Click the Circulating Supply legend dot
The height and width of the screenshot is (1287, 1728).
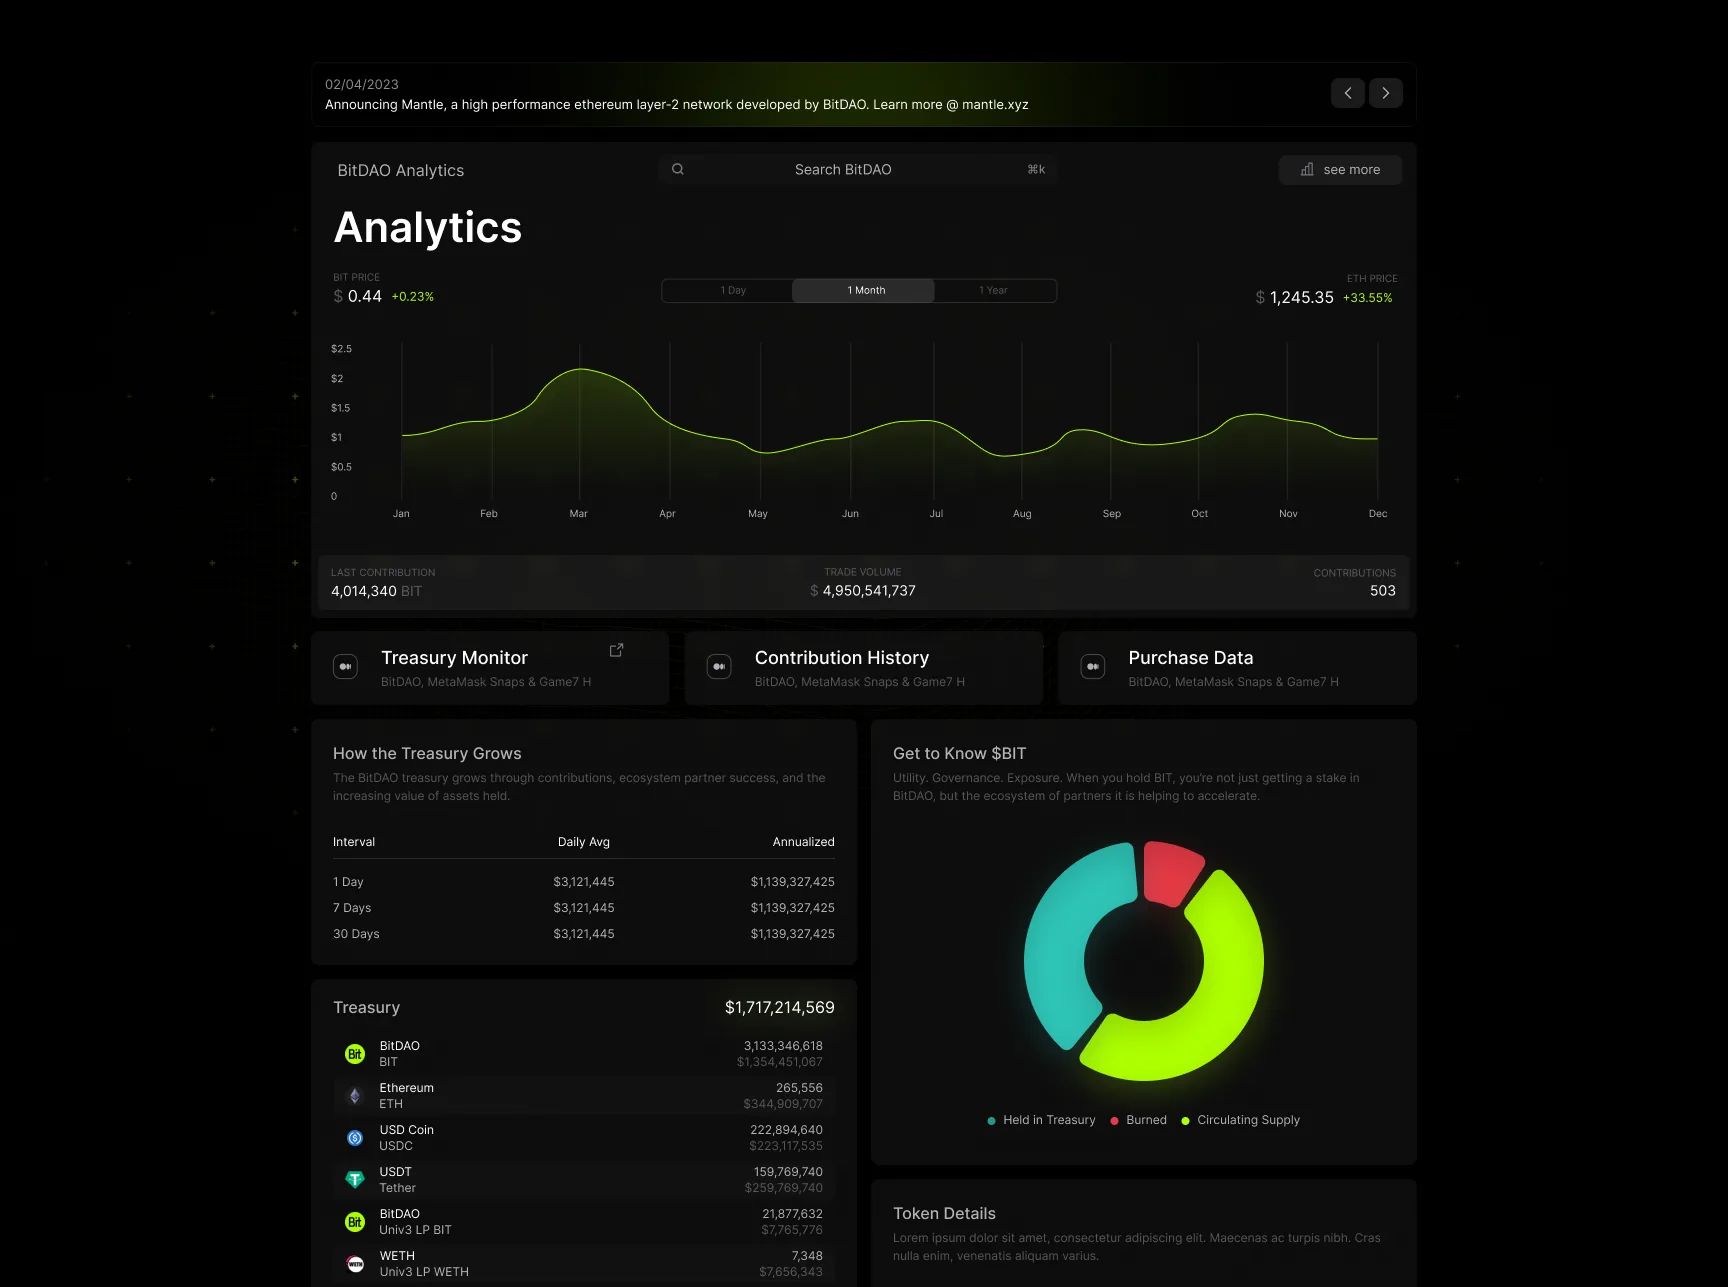coord(1185,1121)
